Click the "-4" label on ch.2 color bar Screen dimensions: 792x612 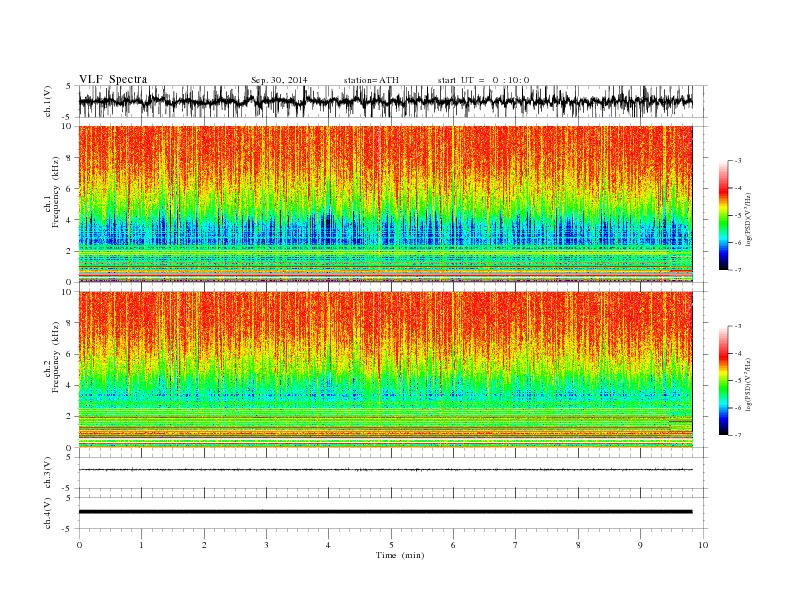(737, 353)
